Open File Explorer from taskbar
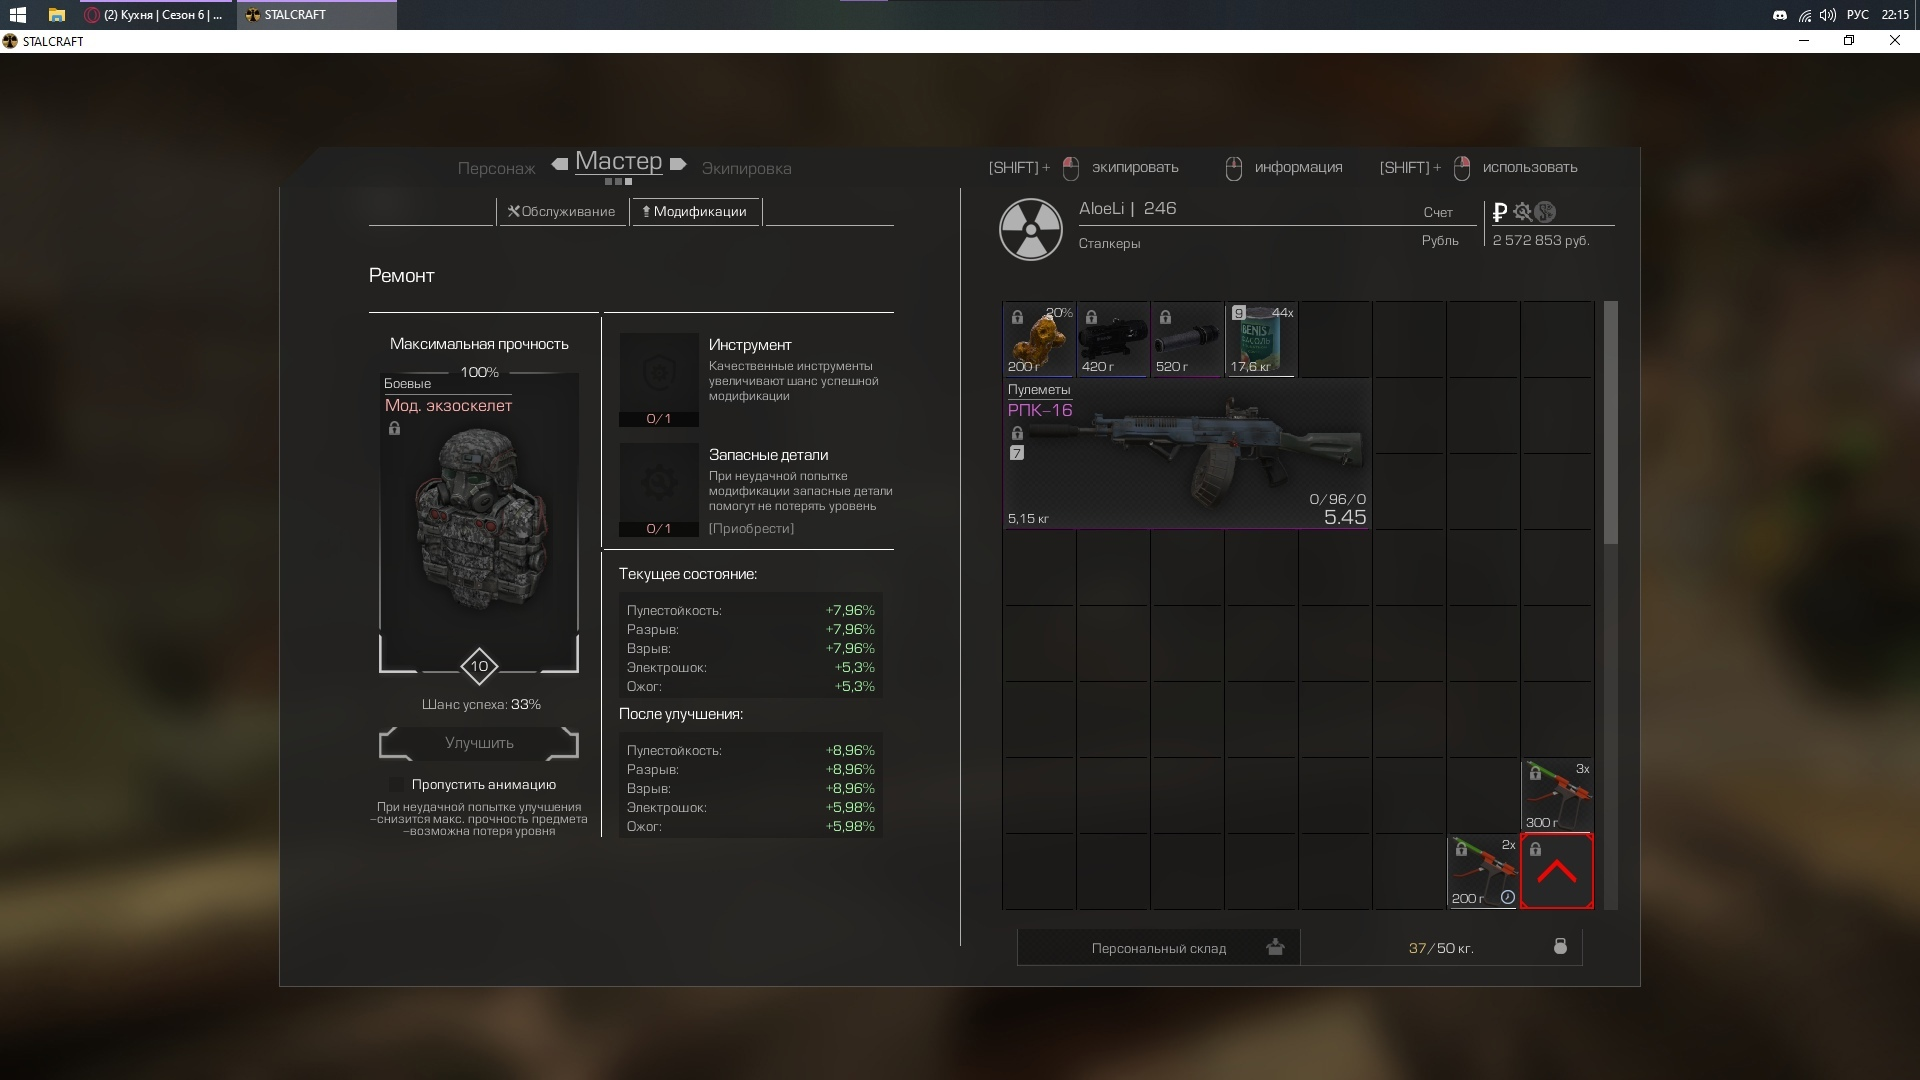Viewport: 1920px width, 1080px height. tap(57, 15)
